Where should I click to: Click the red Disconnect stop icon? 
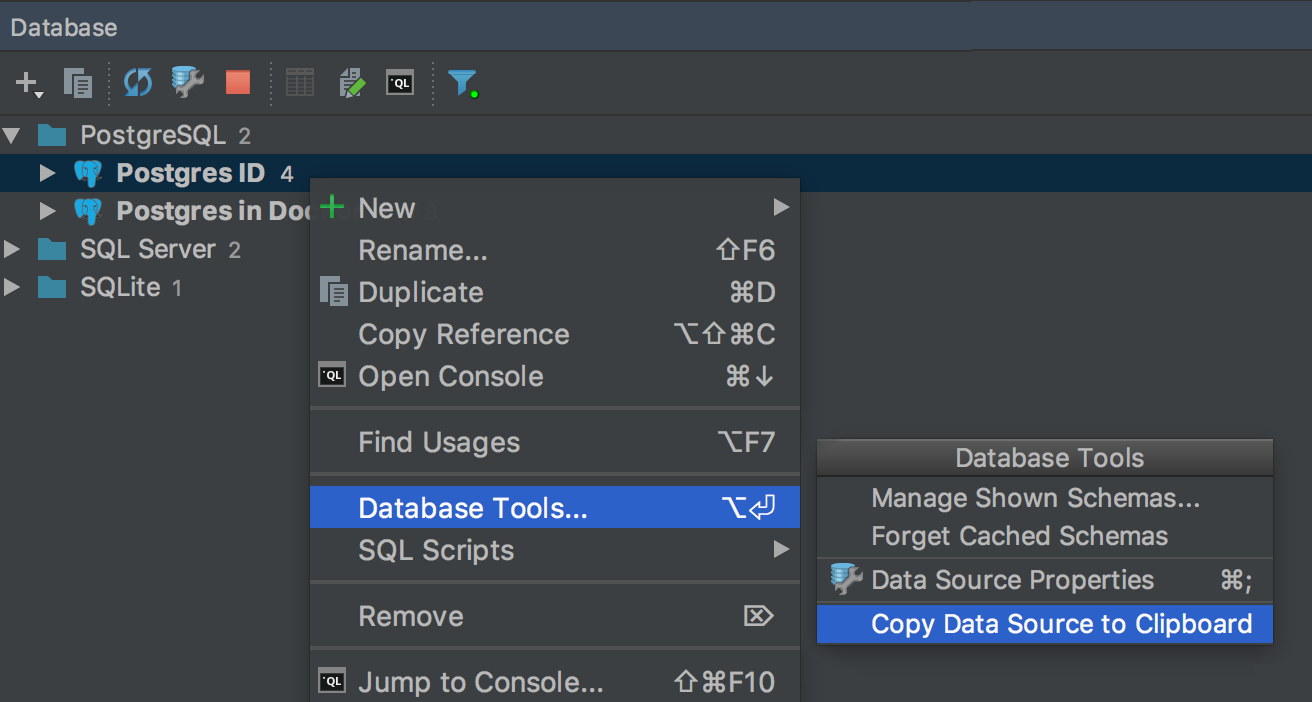[238, 82]
